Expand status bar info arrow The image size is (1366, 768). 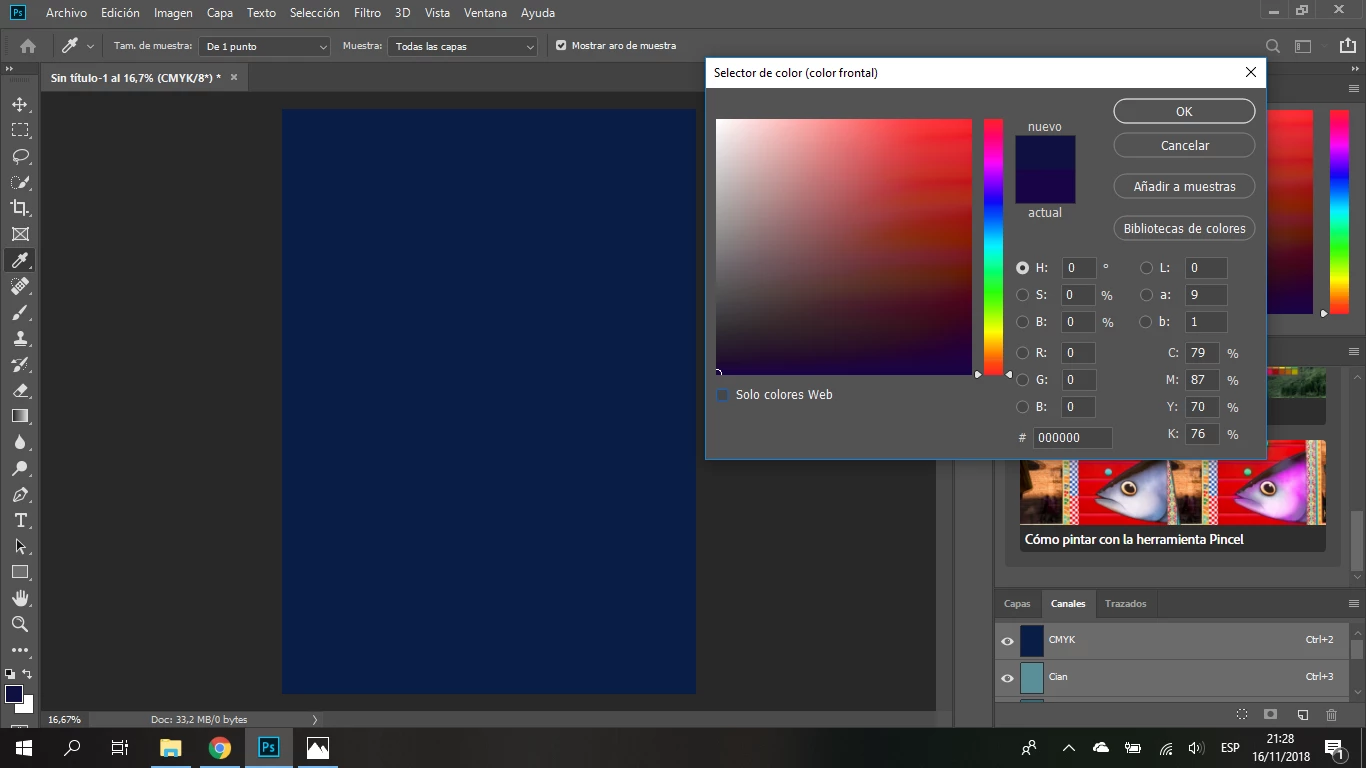(x=315, y=719)
